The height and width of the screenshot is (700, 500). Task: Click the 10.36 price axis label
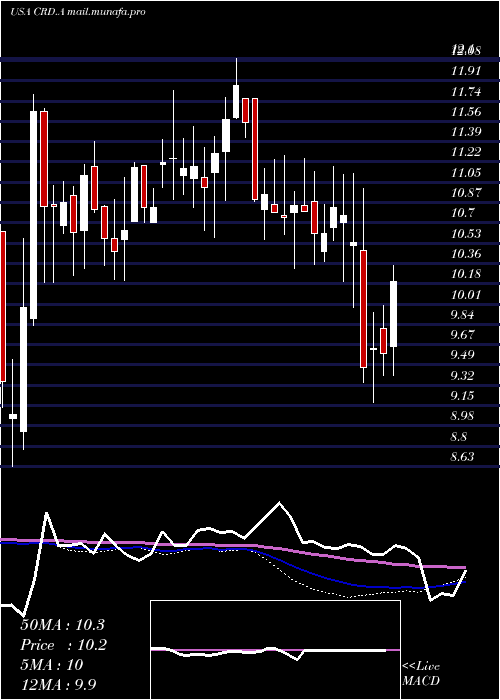(x=466, y=254)
